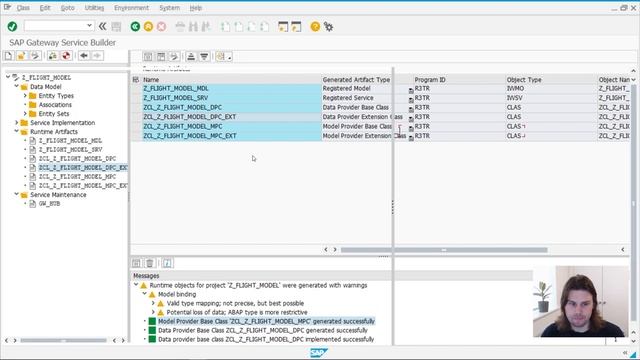Collapse the runtime objects warning message
The width and height of the screenshot is (640, 360).
(136, 285)
